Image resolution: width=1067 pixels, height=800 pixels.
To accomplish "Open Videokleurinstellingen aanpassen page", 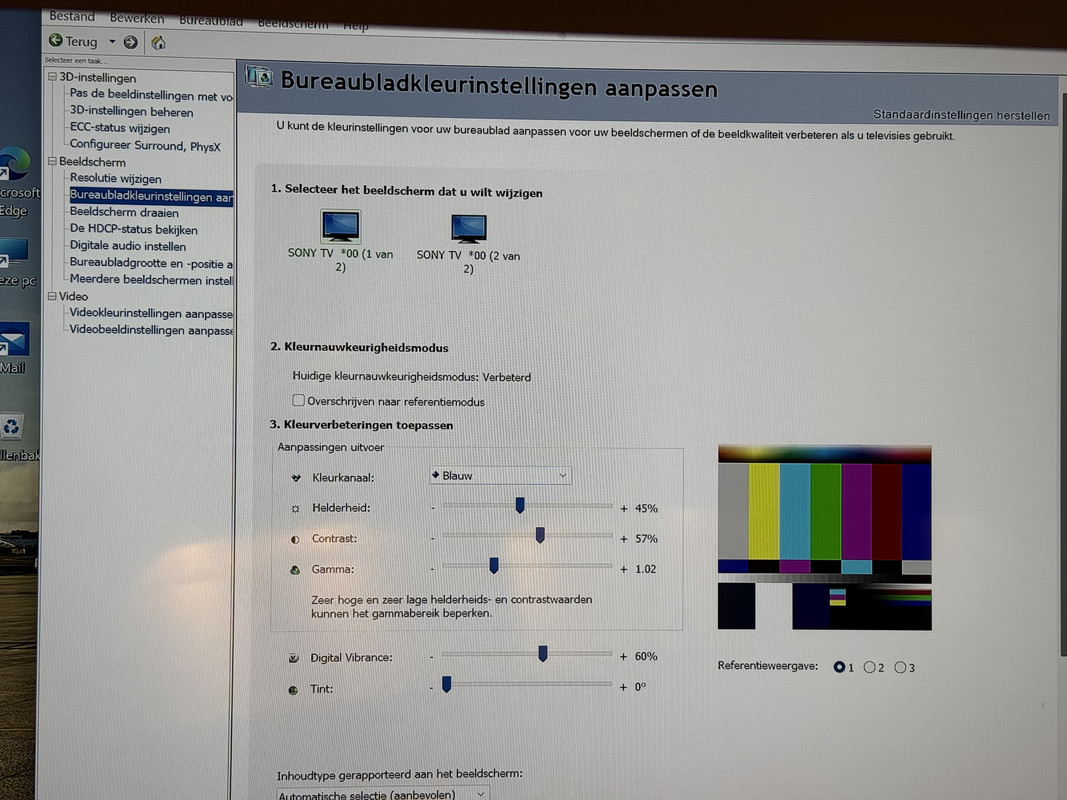I will (x=151, y=313).
